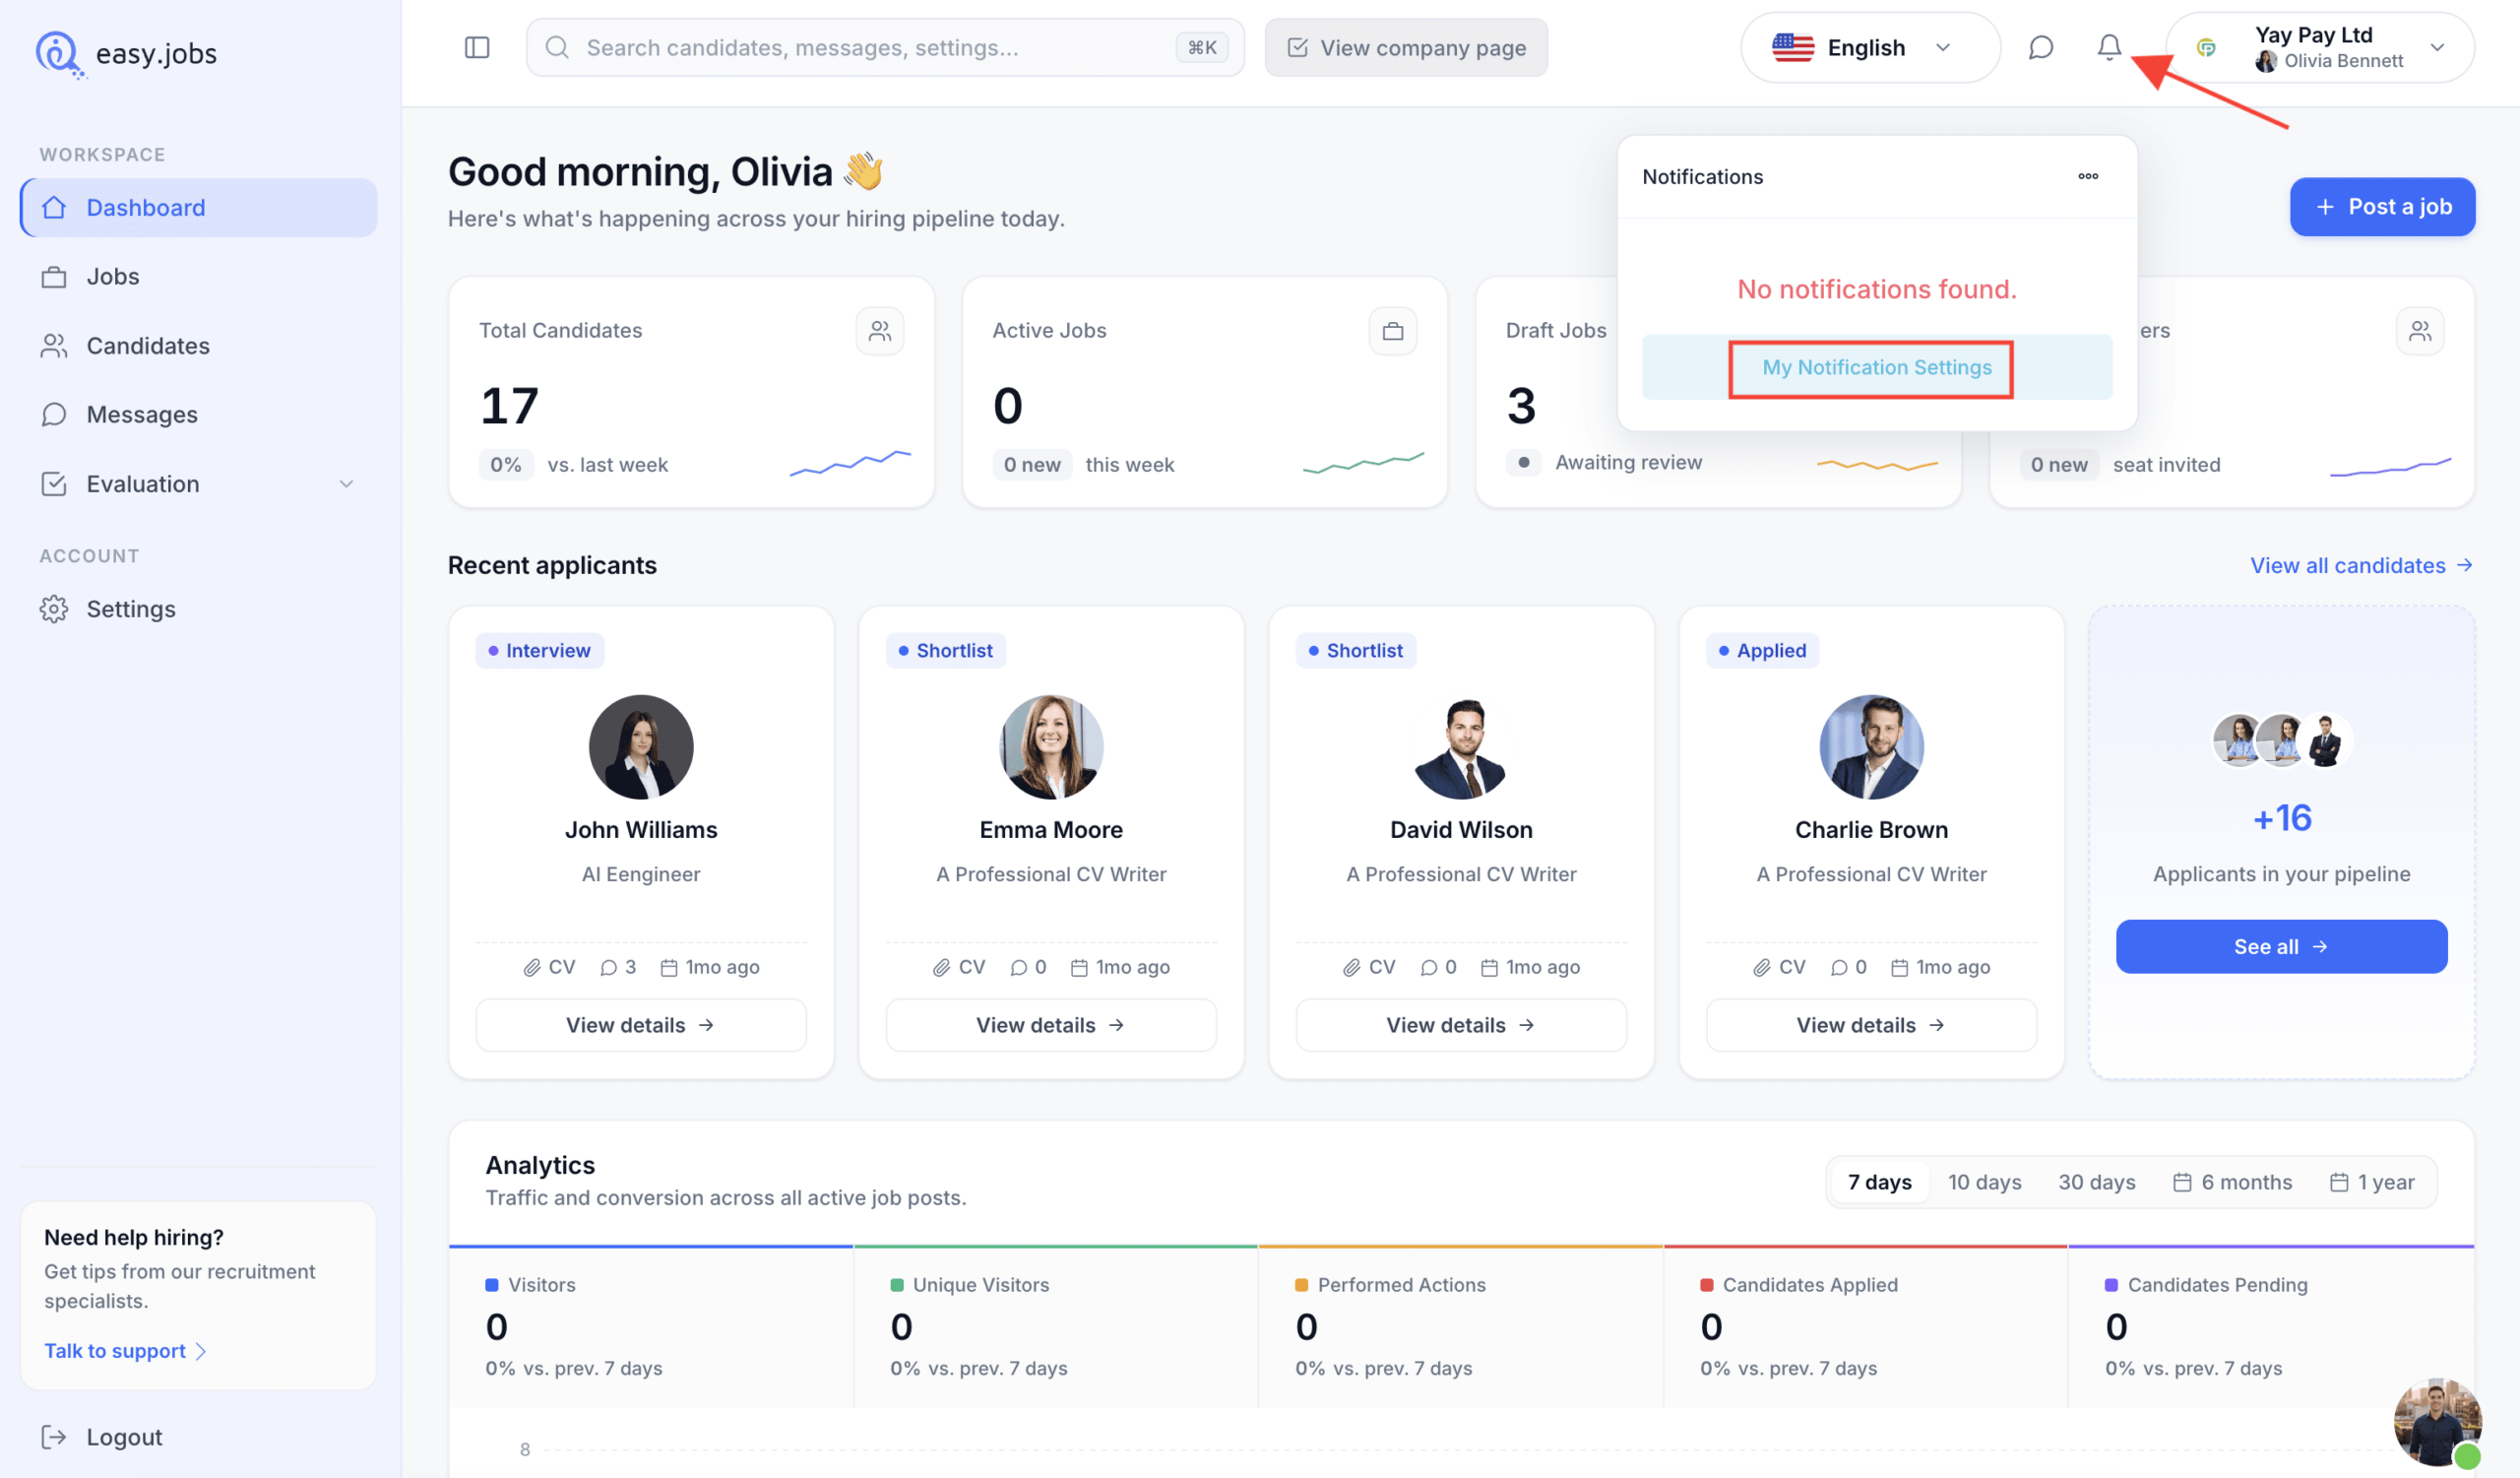Select the 30 days analytics range

2096,1182
